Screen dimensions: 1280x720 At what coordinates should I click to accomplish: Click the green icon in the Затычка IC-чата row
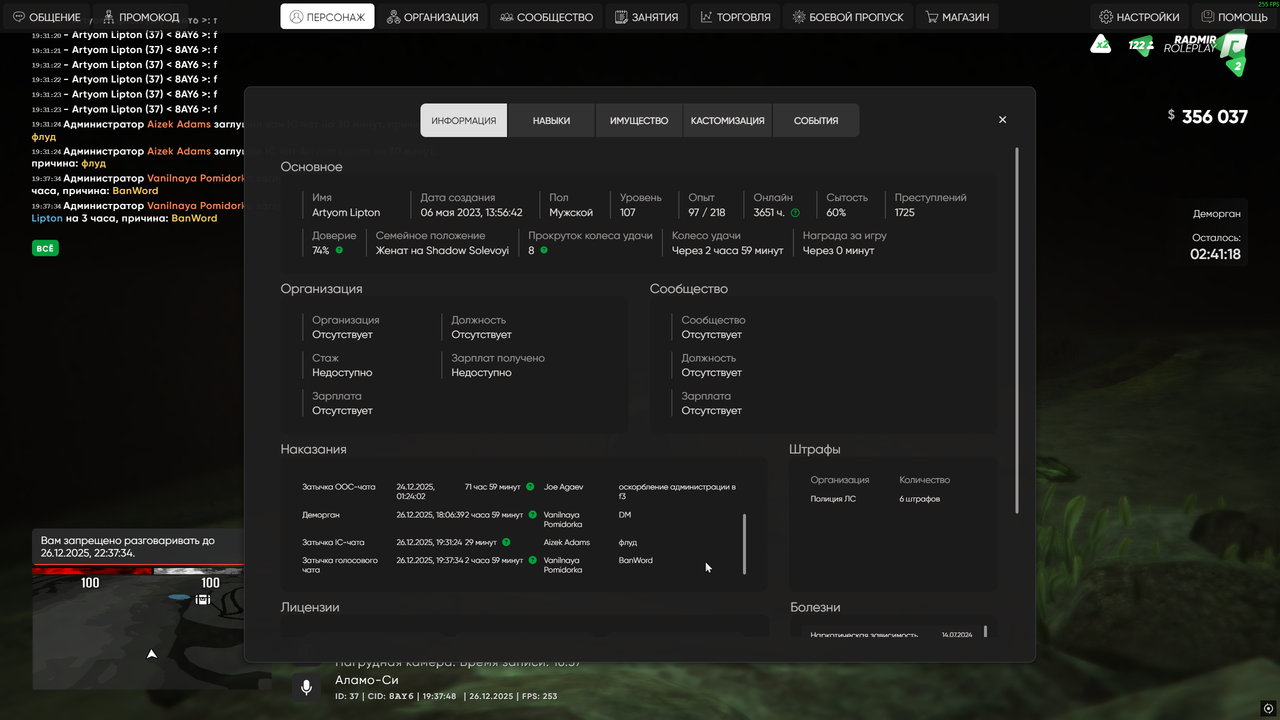pos(506,542)
